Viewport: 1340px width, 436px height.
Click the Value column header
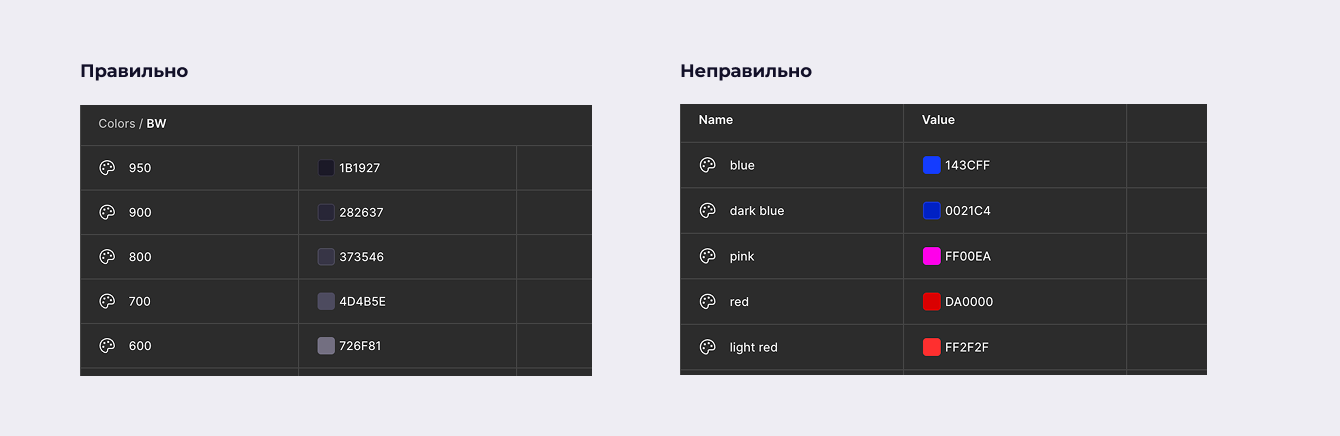pyautogui.click(x=938, y=120)
